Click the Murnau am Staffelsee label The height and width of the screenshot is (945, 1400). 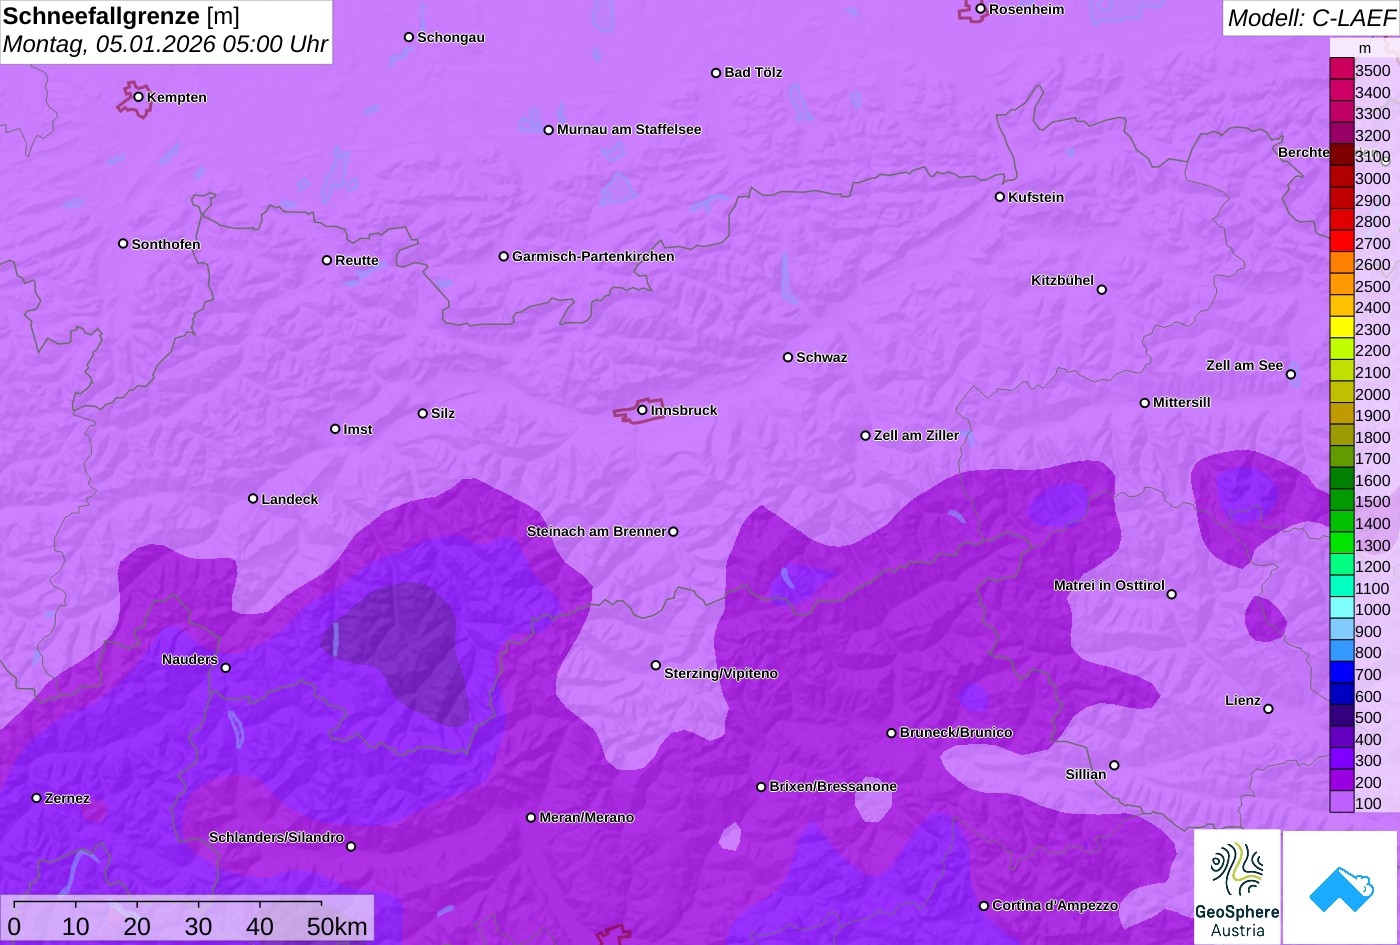pos(629,129)
